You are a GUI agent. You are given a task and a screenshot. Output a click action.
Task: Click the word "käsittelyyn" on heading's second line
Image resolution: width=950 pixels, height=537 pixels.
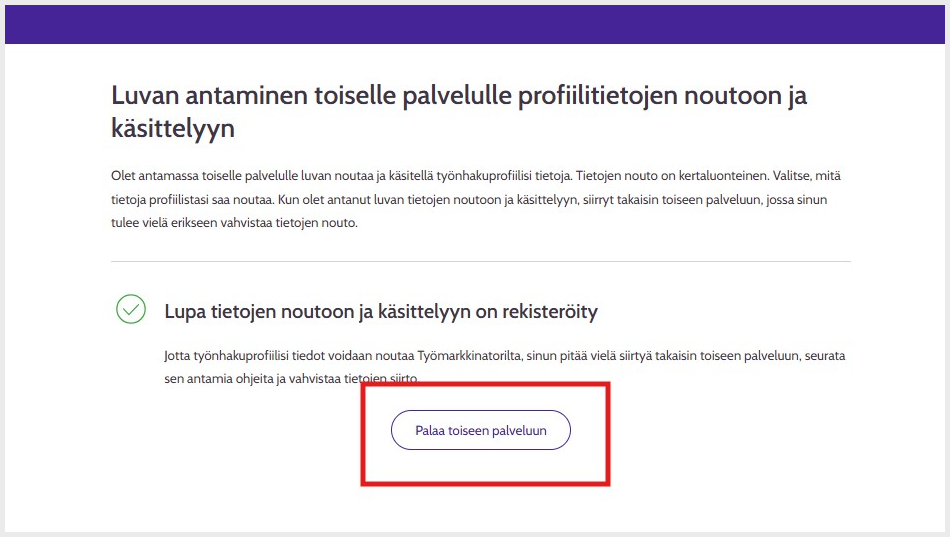(x=173, y=130)
